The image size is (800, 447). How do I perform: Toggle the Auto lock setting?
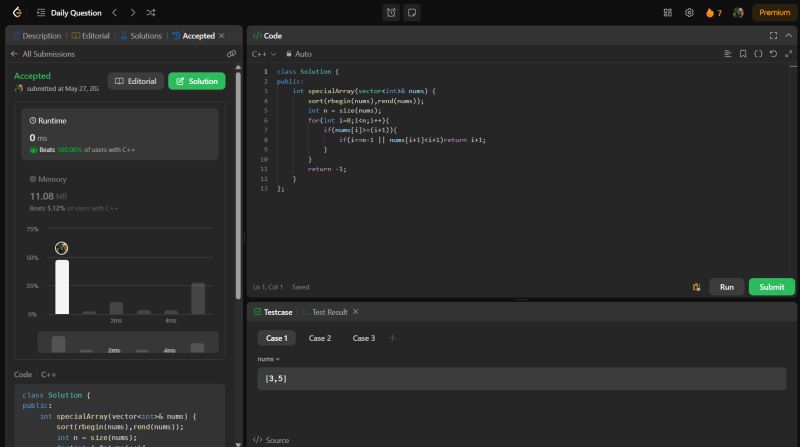click(x=299, y=54)
